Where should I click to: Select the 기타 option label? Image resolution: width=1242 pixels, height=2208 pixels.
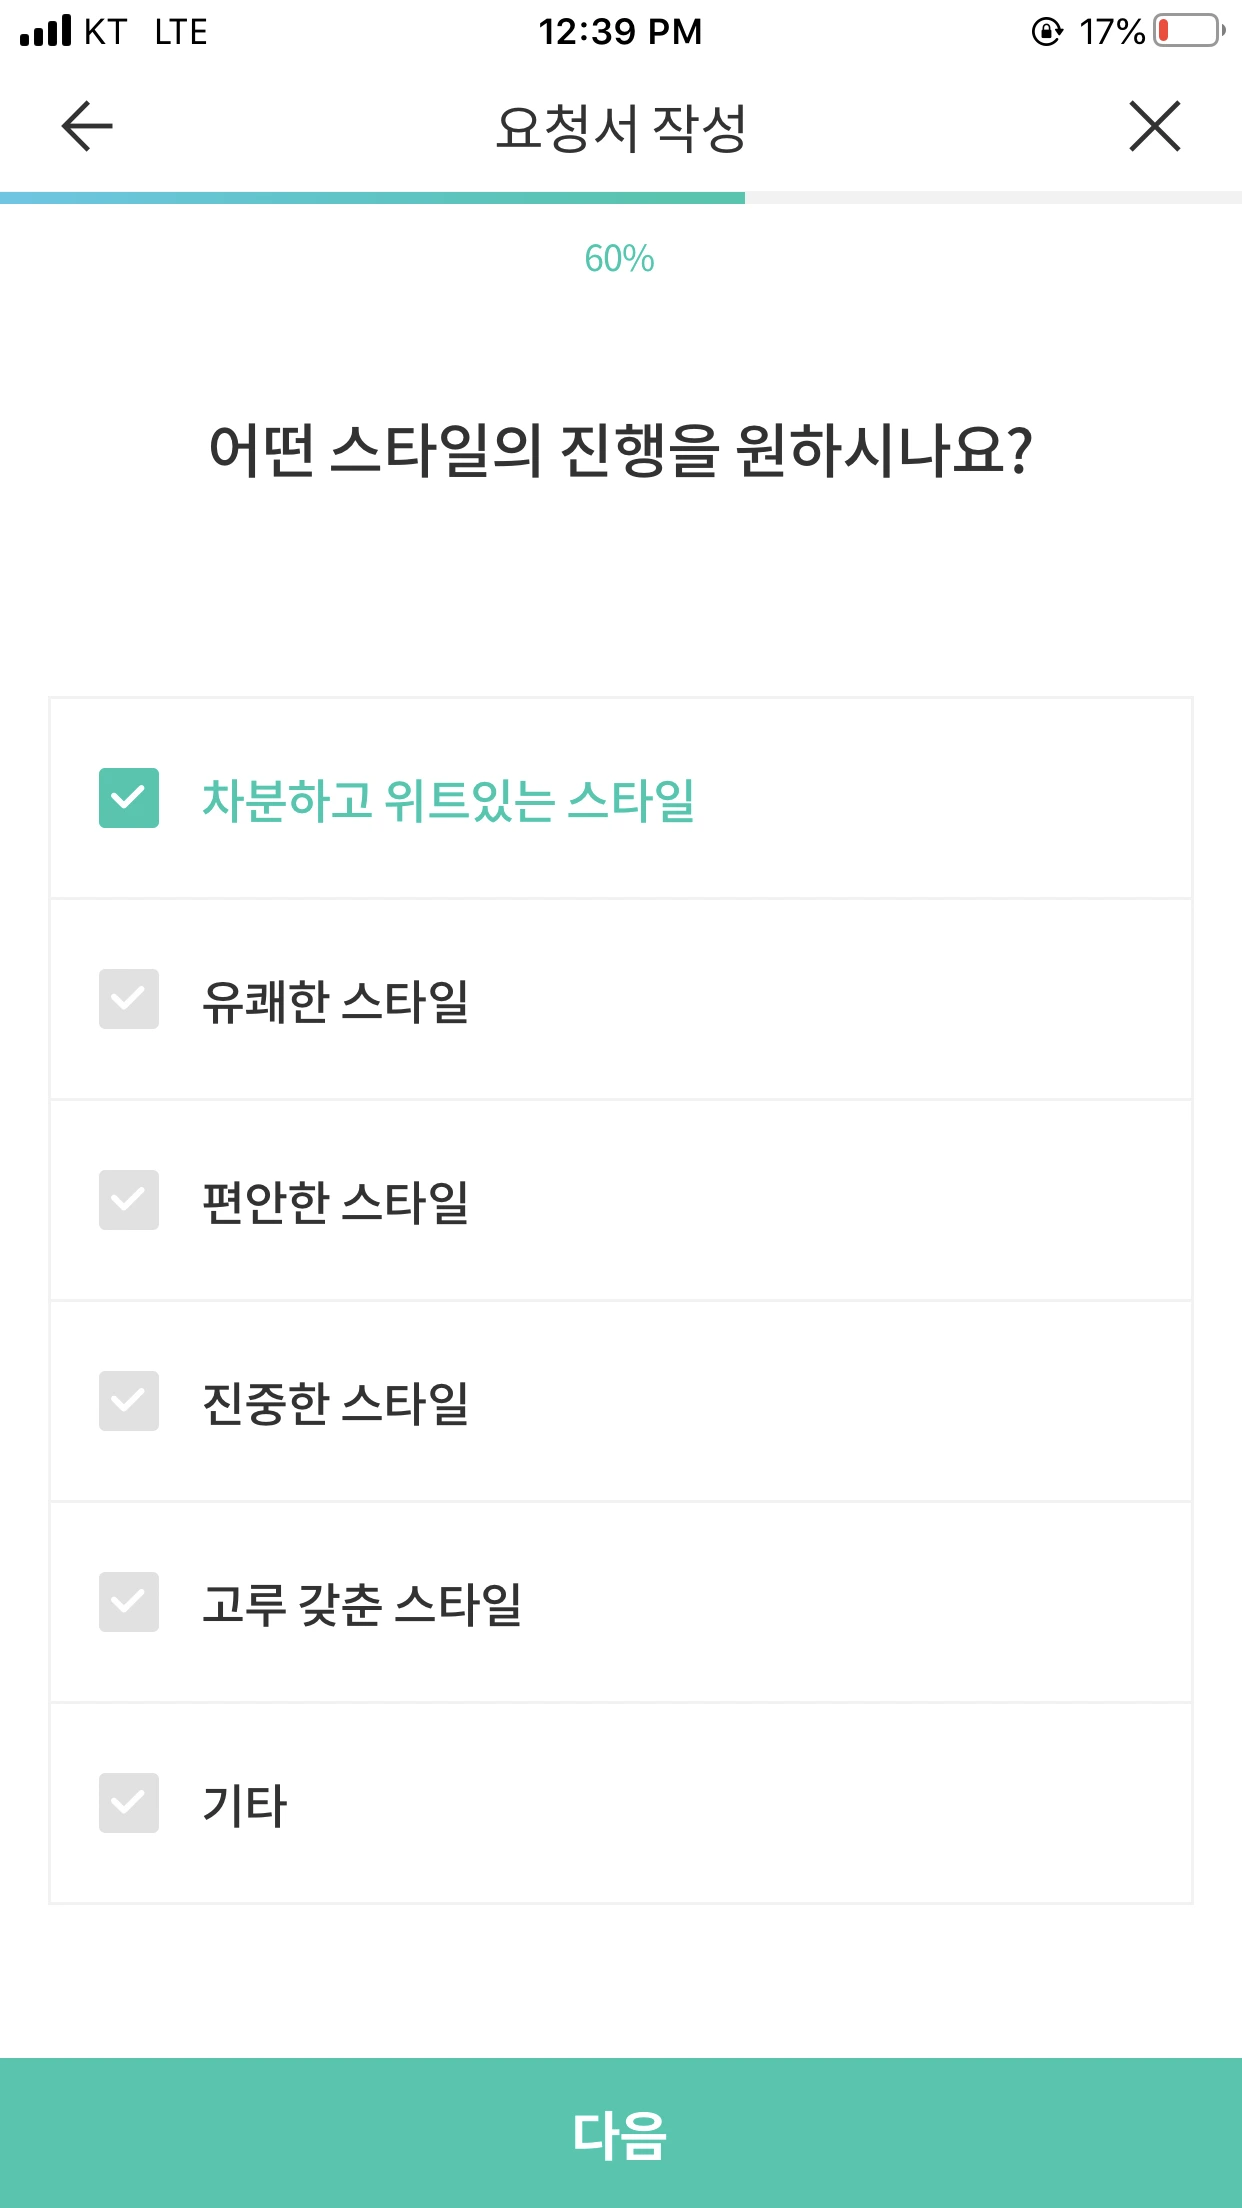[x=245, y=1805]
